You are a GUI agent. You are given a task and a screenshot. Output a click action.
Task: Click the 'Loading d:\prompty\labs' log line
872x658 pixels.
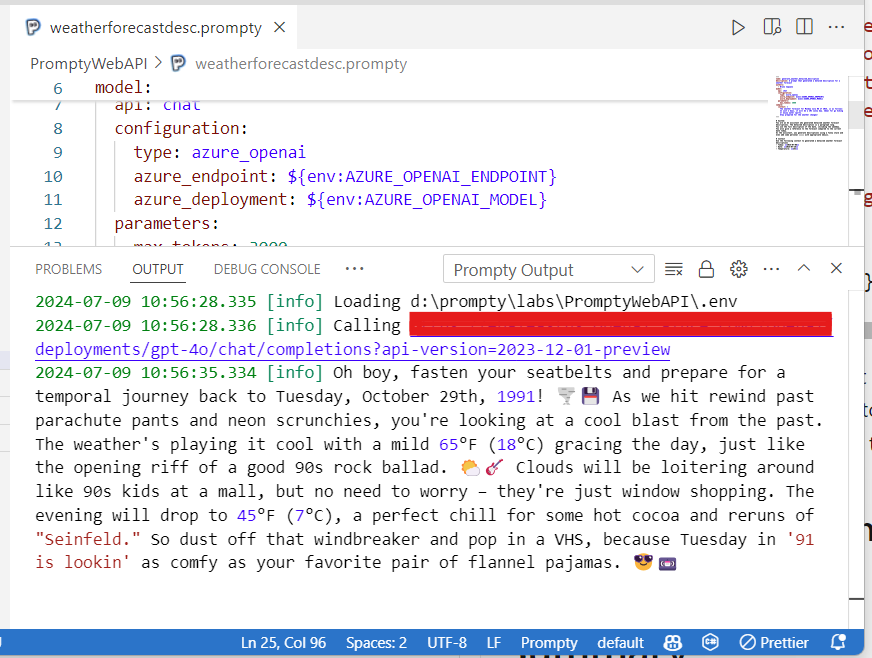click(386, 301)
